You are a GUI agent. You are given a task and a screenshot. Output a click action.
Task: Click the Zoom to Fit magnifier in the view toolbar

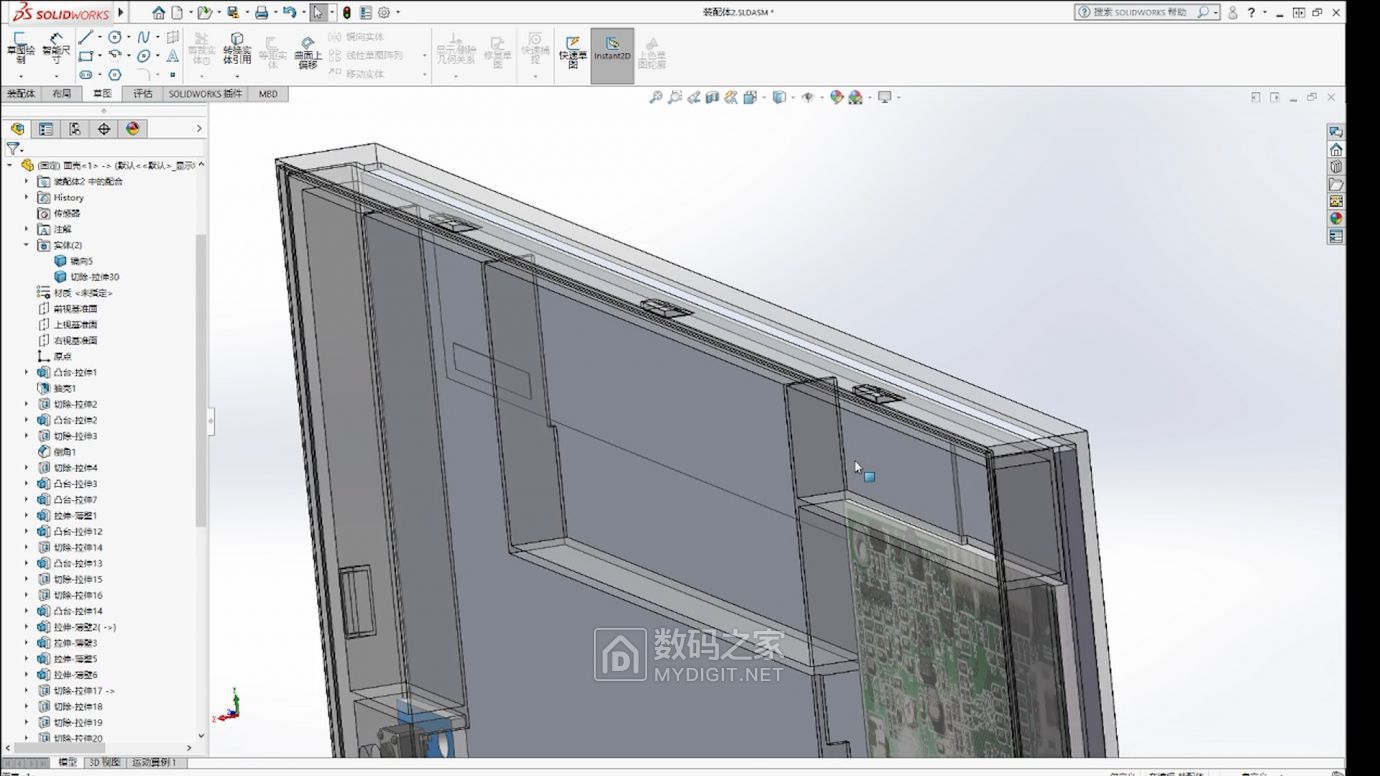pos(655,97)
